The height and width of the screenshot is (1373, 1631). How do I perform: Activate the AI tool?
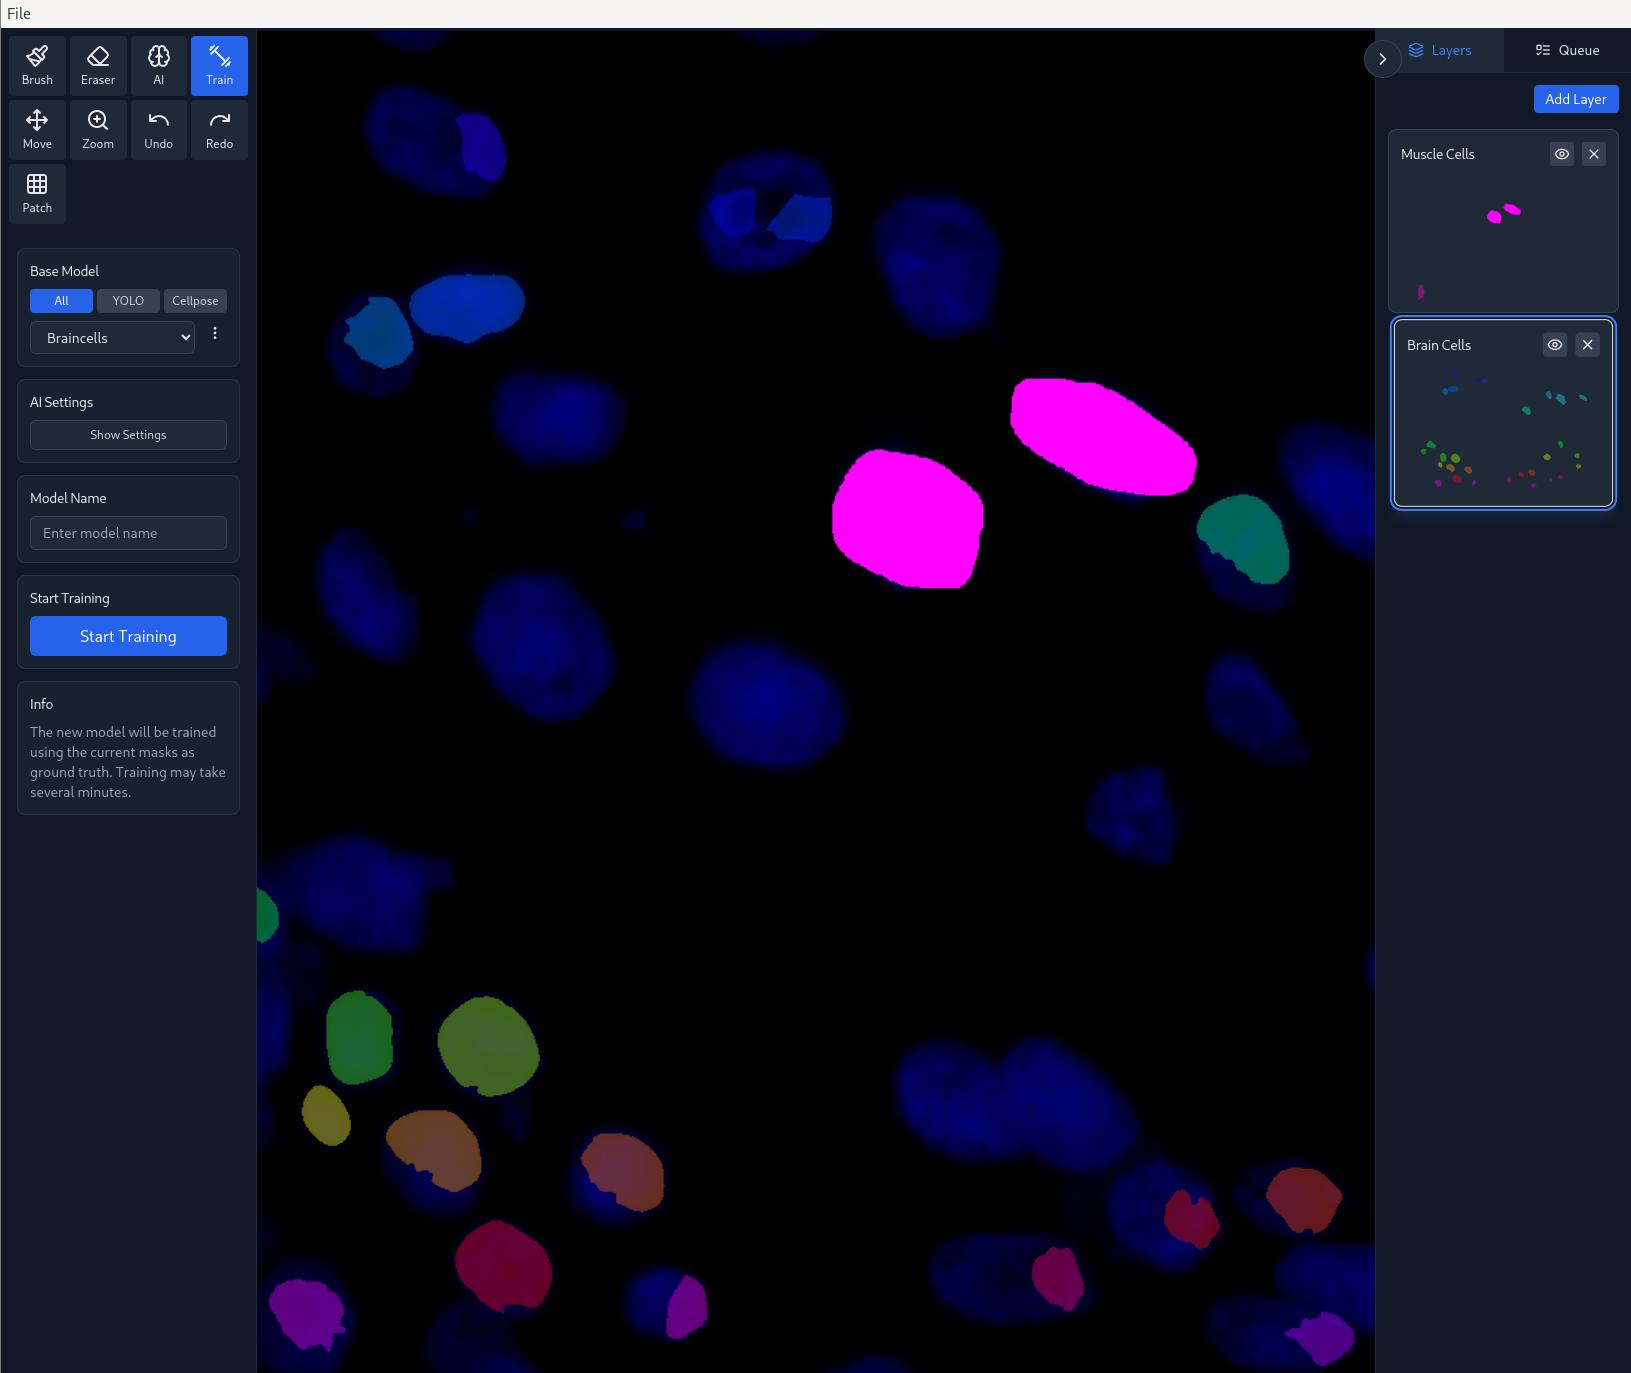click(159, 64)
